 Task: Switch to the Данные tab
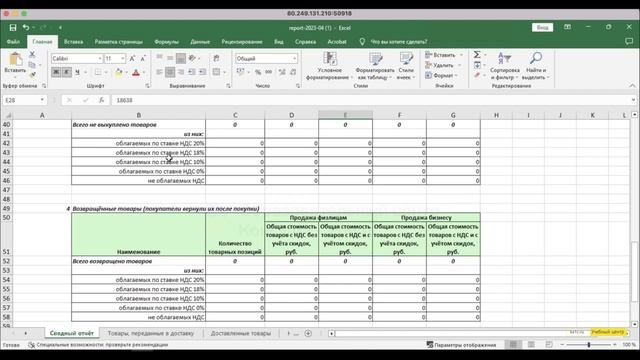(200, 42)
